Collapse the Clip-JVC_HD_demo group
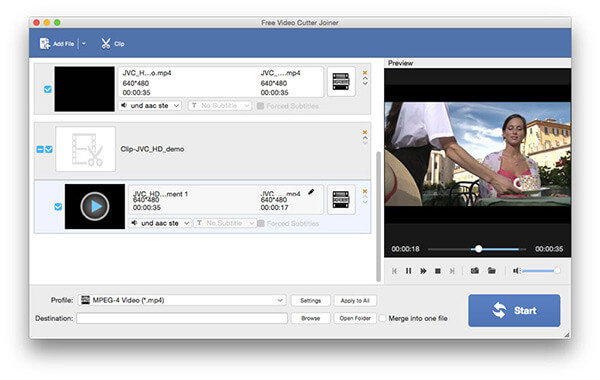Viewport: 600px width, 380px height. pyautogui.click(x=40, y=149)
